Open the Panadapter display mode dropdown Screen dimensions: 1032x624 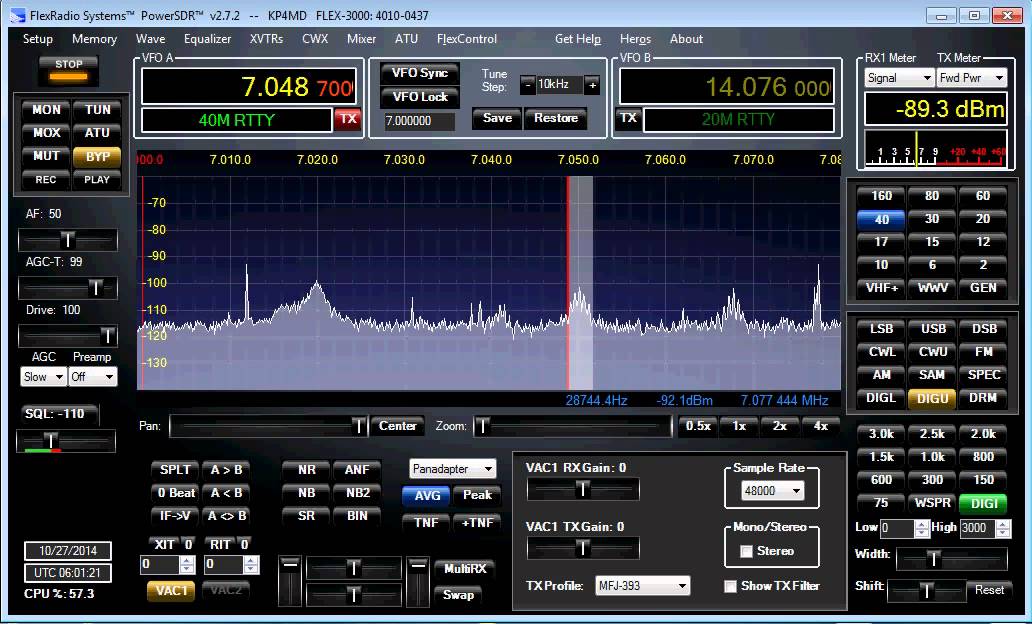(x=453, y=469)
